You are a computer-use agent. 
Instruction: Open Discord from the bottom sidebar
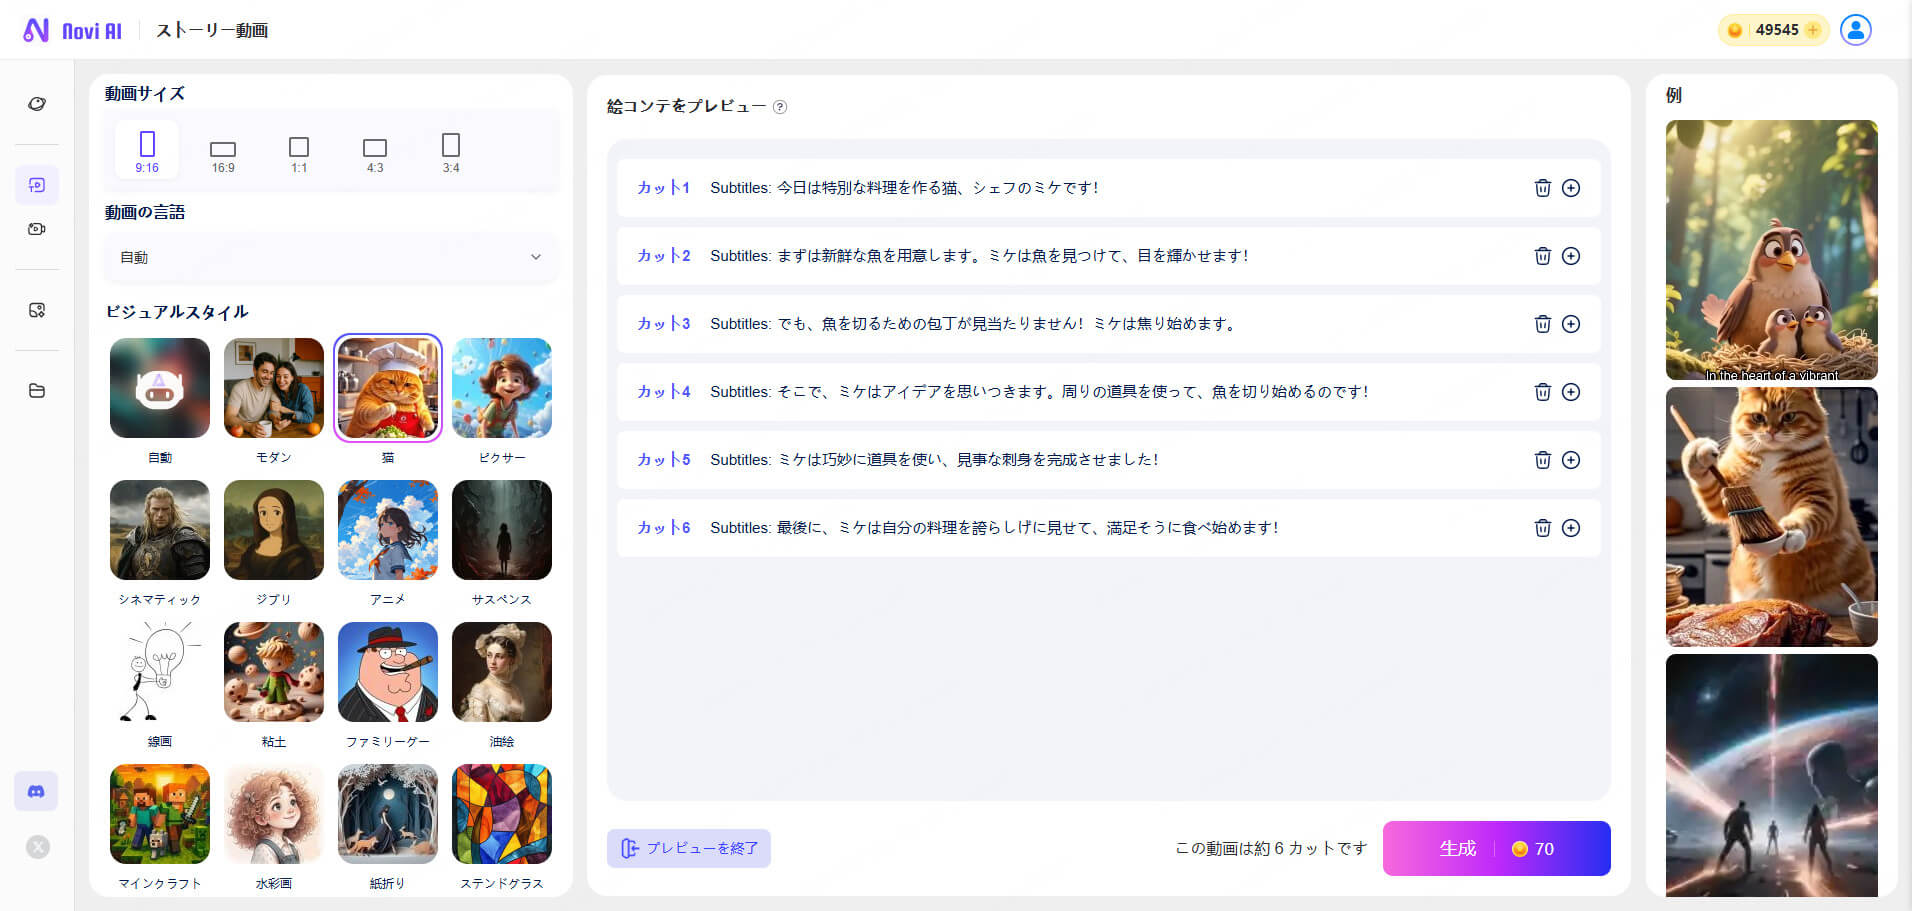pos(36,790)
